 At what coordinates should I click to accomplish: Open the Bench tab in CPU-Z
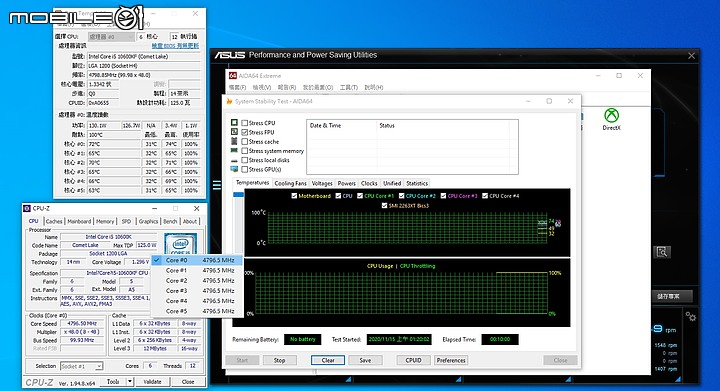[170, 221]
